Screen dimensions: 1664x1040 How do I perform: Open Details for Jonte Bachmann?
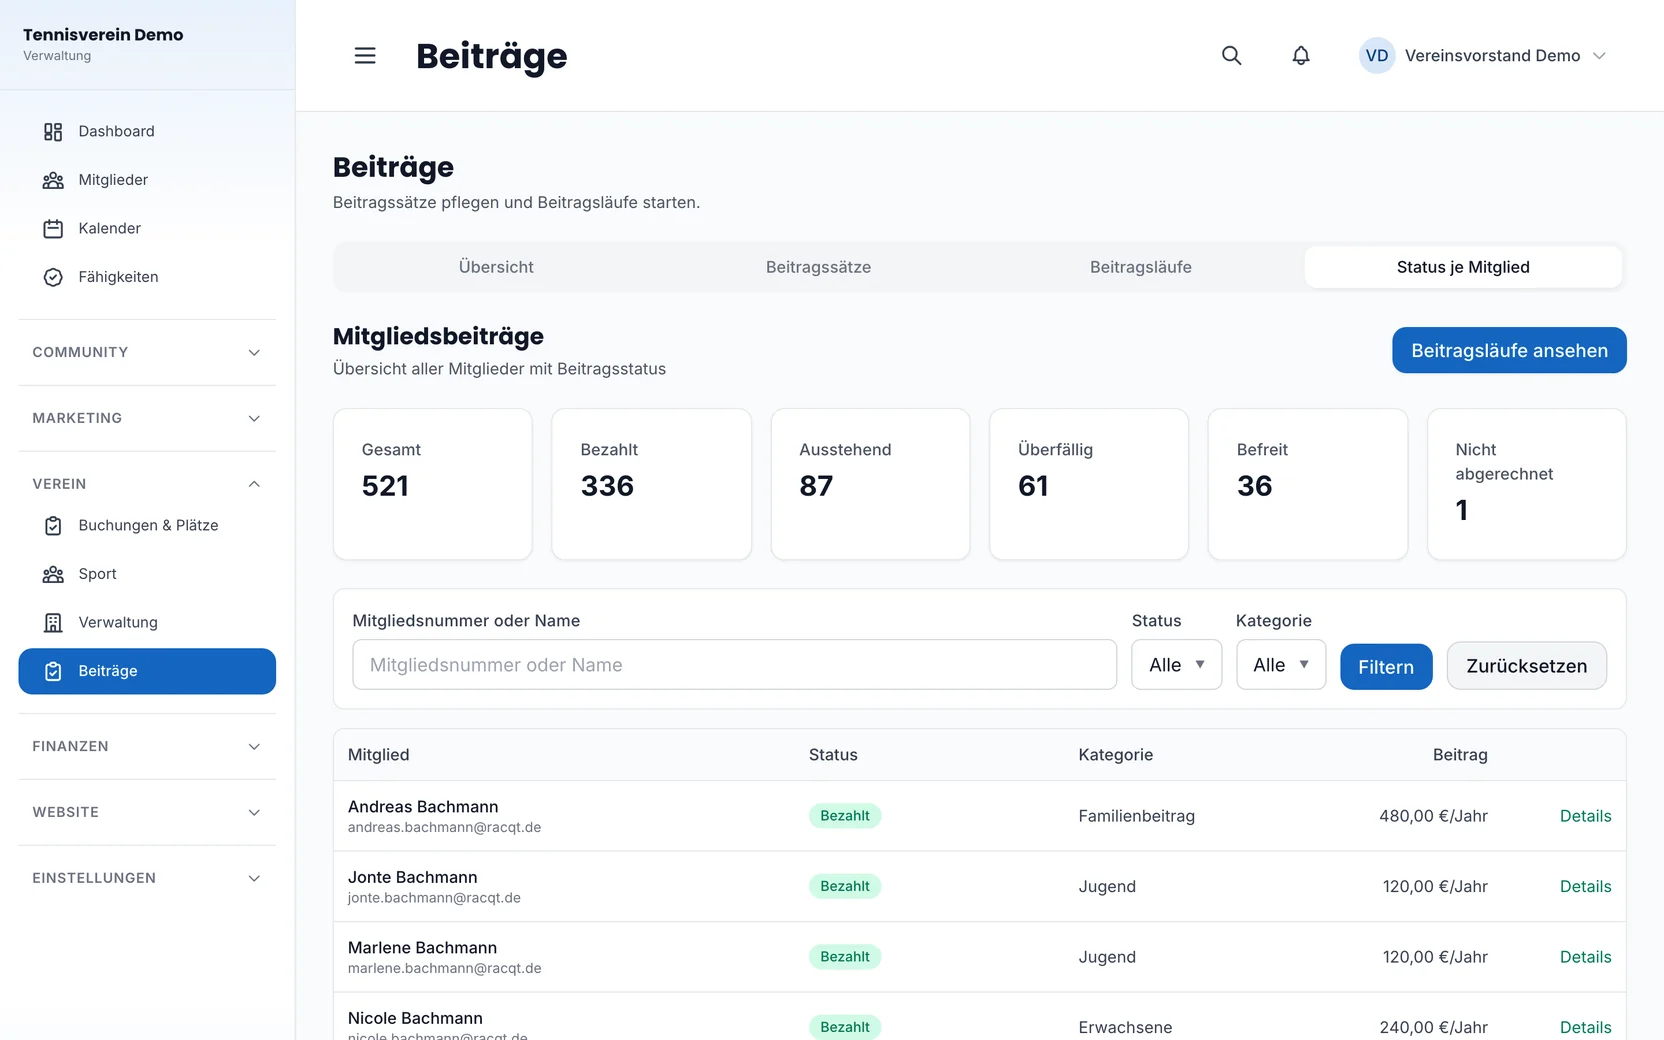1585,887
